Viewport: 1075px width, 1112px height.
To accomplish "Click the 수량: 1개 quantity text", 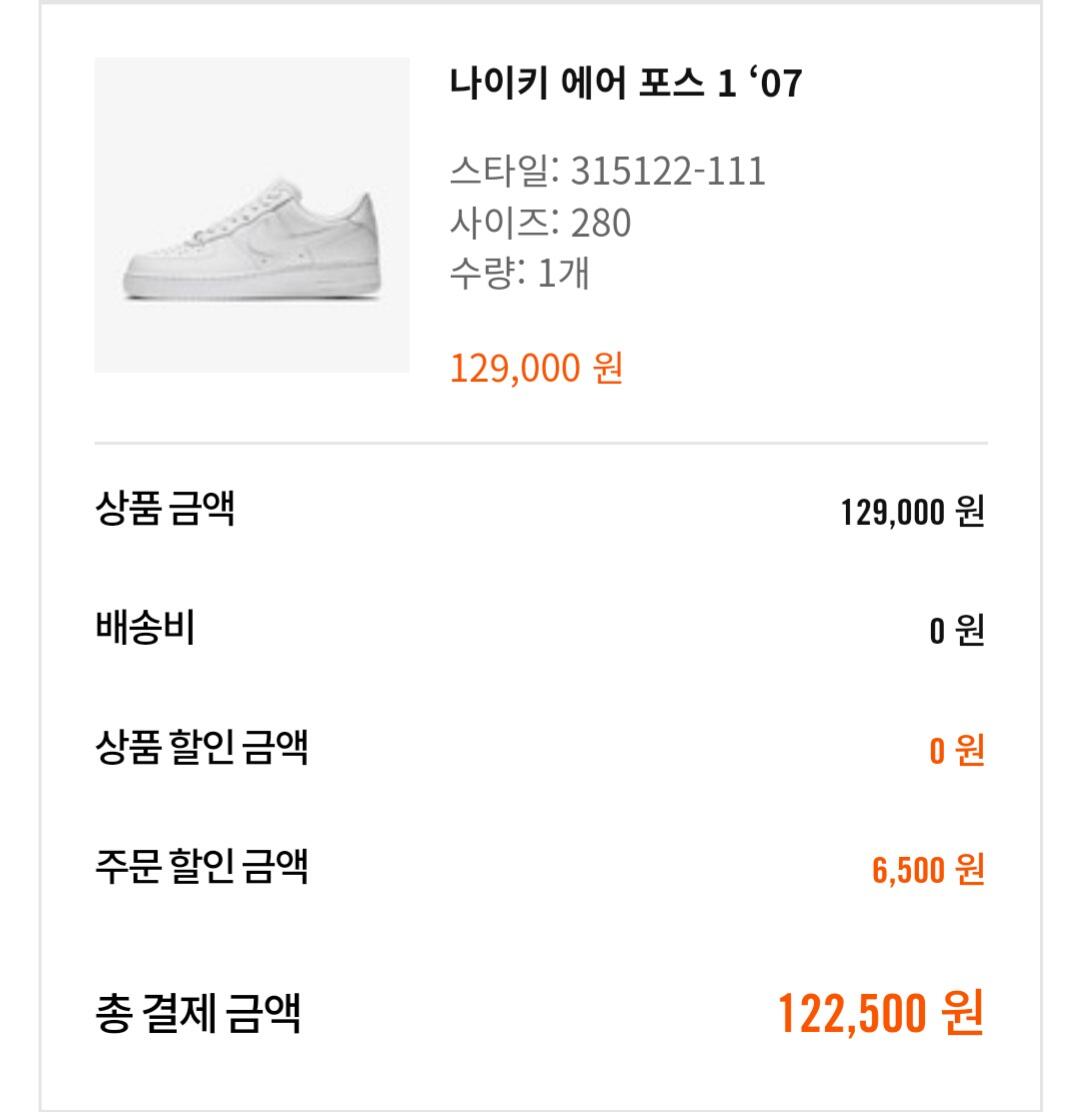I will pos(519,273).
